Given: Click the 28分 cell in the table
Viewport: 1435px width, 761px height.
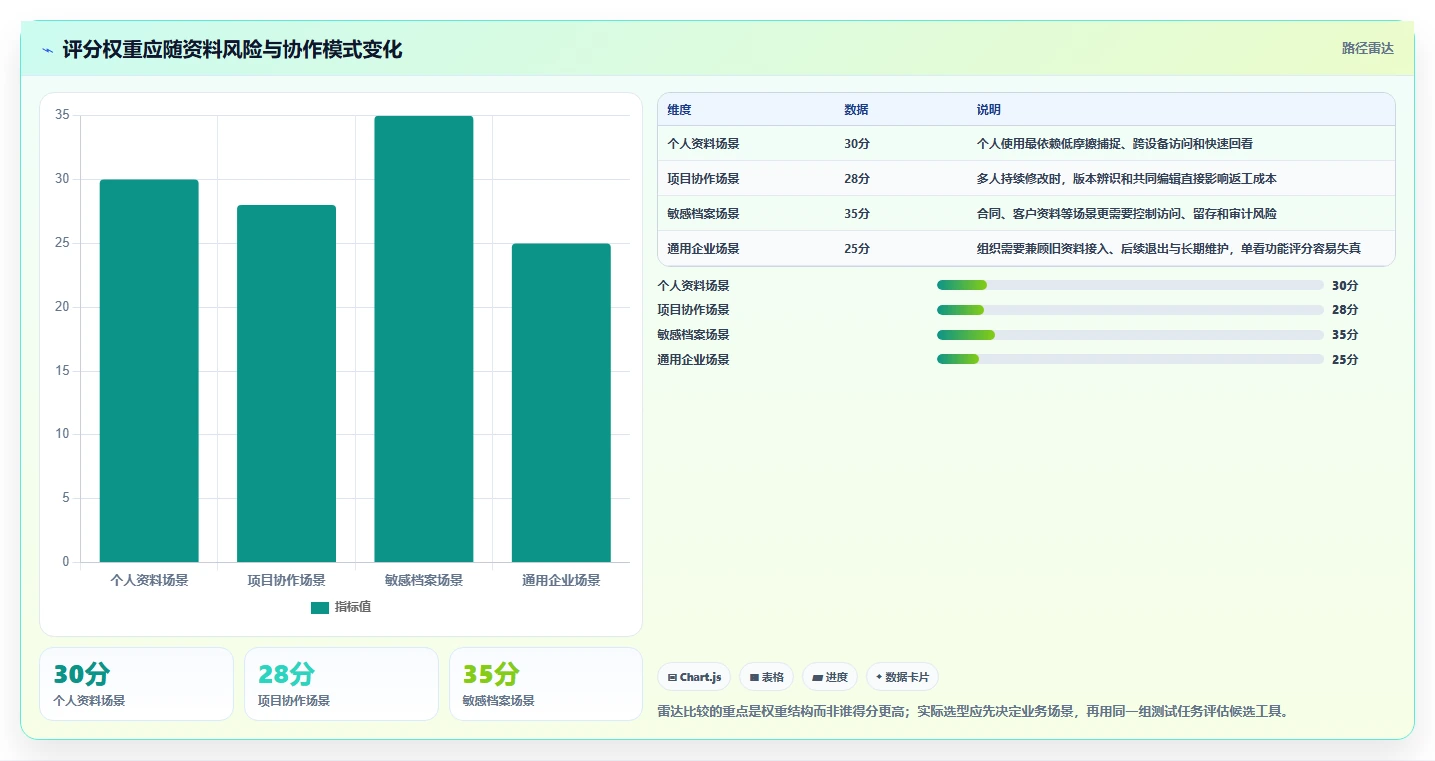Looking at the screenshot, I should [857, 179].
